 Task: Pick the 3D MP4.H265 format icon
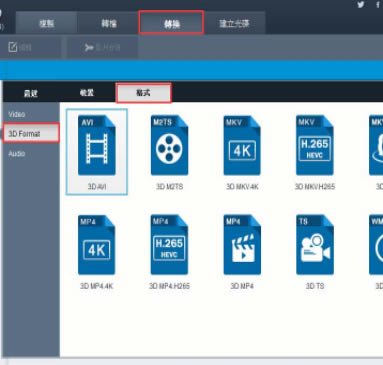(x=169, y=245)
